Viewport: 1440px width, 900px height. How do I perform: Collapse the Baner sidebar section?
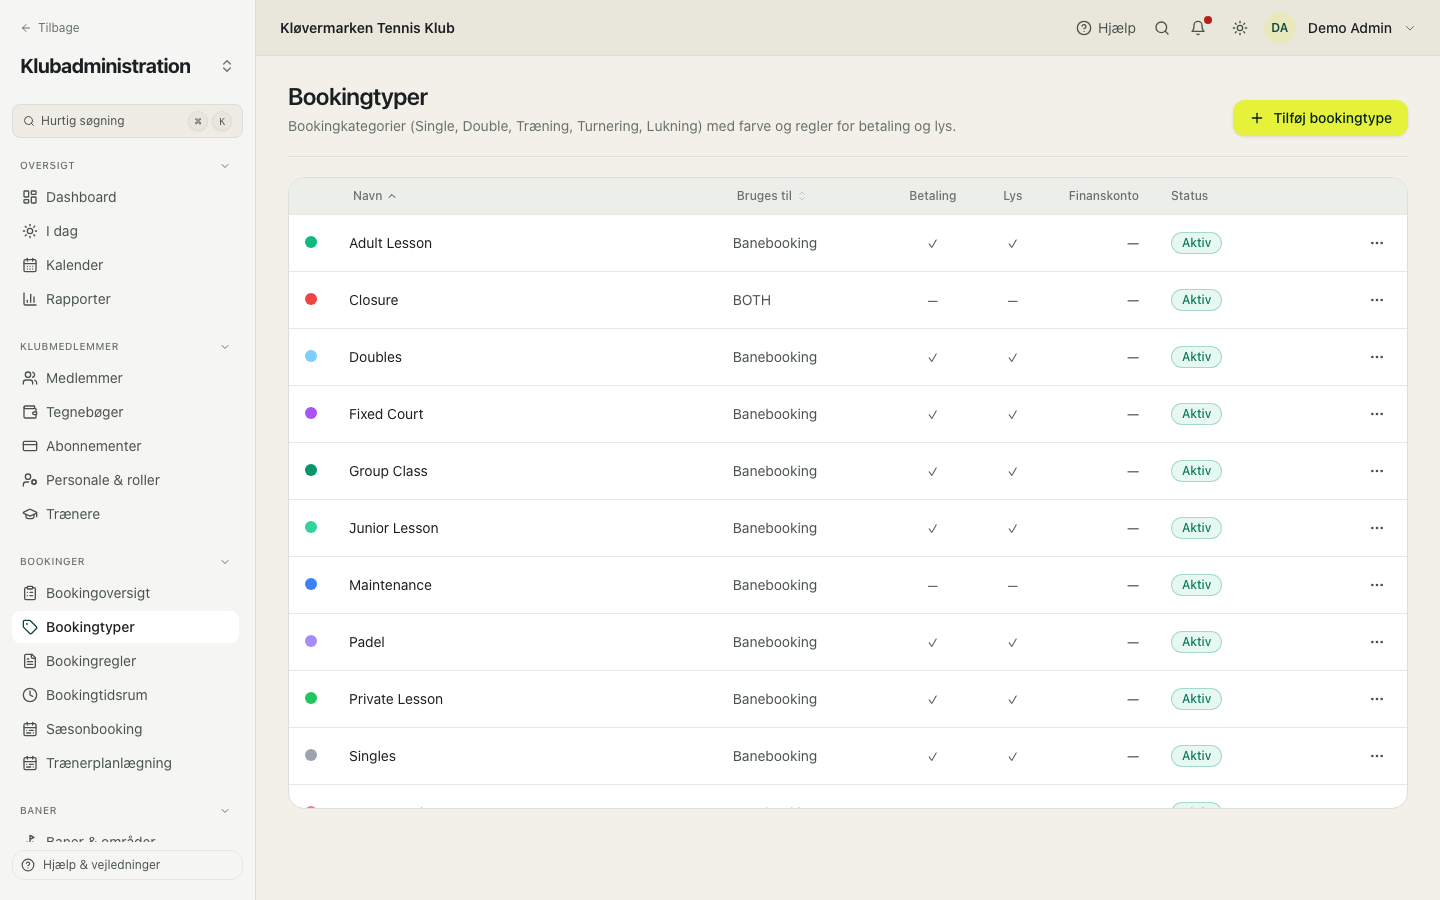pos(225,811)
